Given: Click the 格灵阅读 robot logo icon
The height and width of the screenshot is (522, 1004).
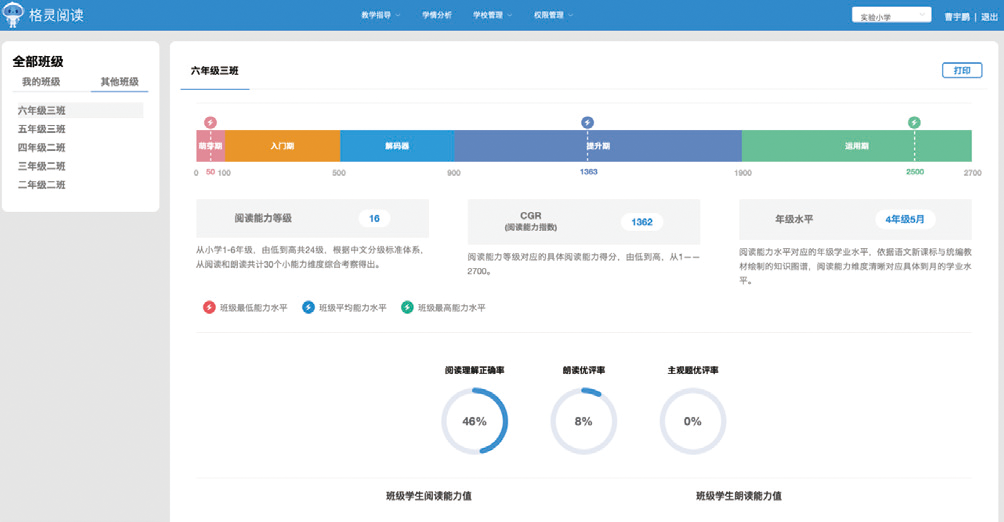Looking at the screenshot, I should [13, 15].
